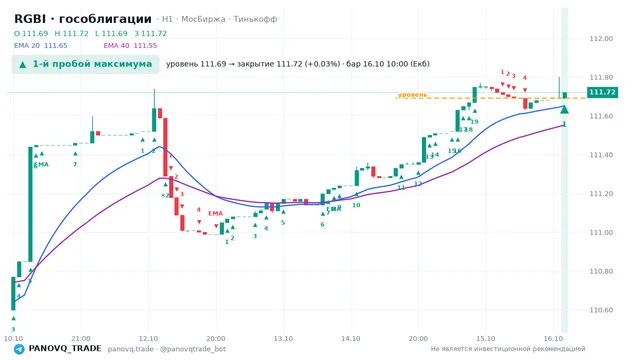The width and height of the screenshot is (640, 360).
Task: Click the 111.60 price axis label
Action: pyautogui.click(x=601, y=116)
